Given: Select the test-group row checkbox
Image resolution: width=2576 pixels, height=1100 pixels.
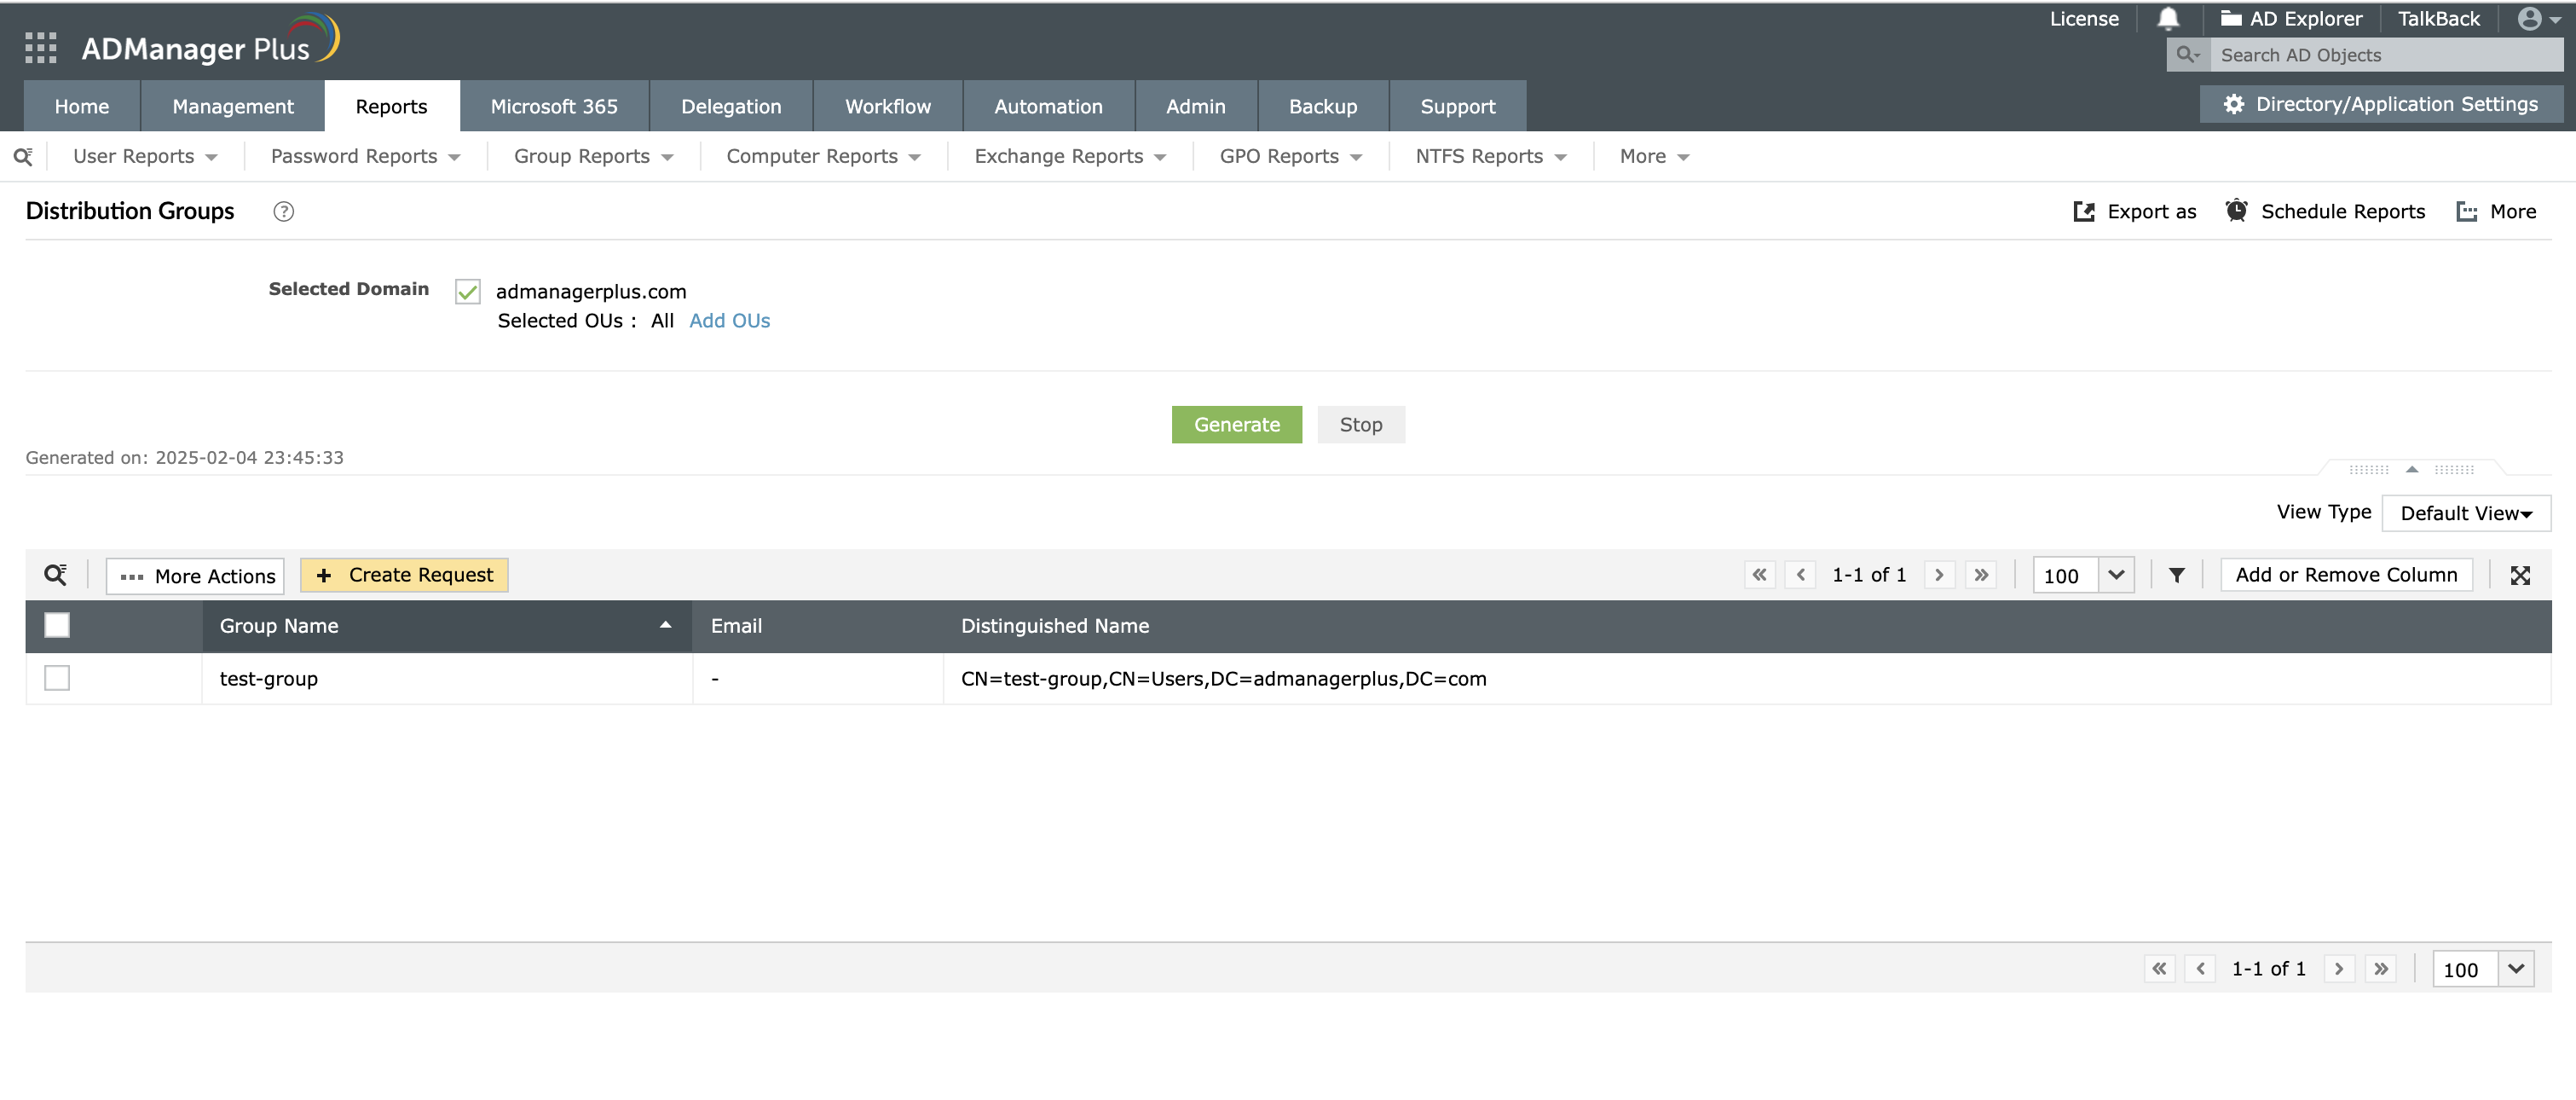Looking at the screenshot, I should click(57, 678).
